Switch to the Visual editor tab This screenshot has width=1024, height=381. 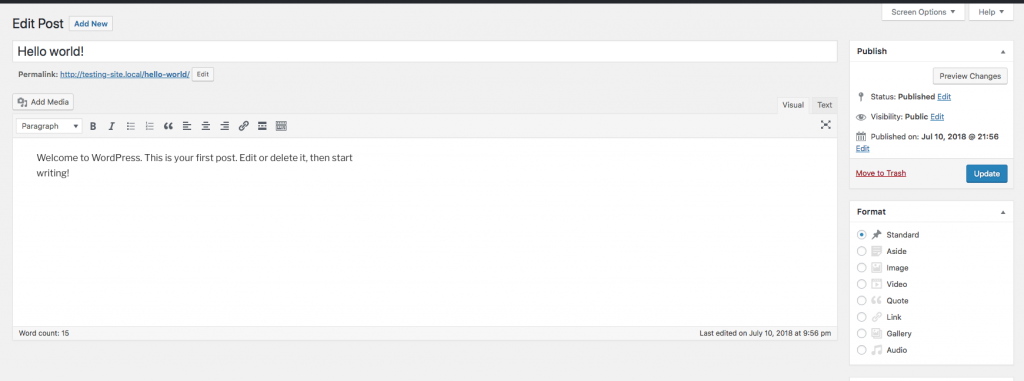click(x=793, y=105)
